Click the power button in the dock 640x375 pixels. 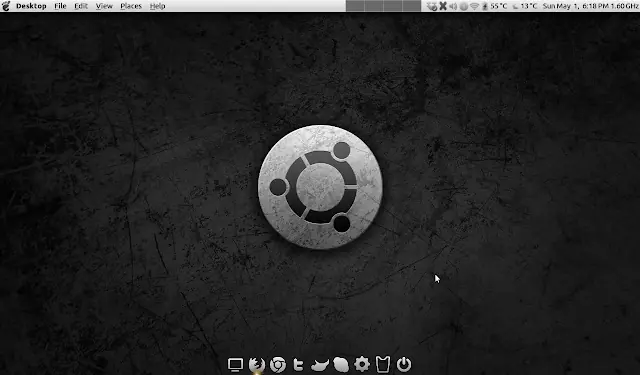coord(404,364)
